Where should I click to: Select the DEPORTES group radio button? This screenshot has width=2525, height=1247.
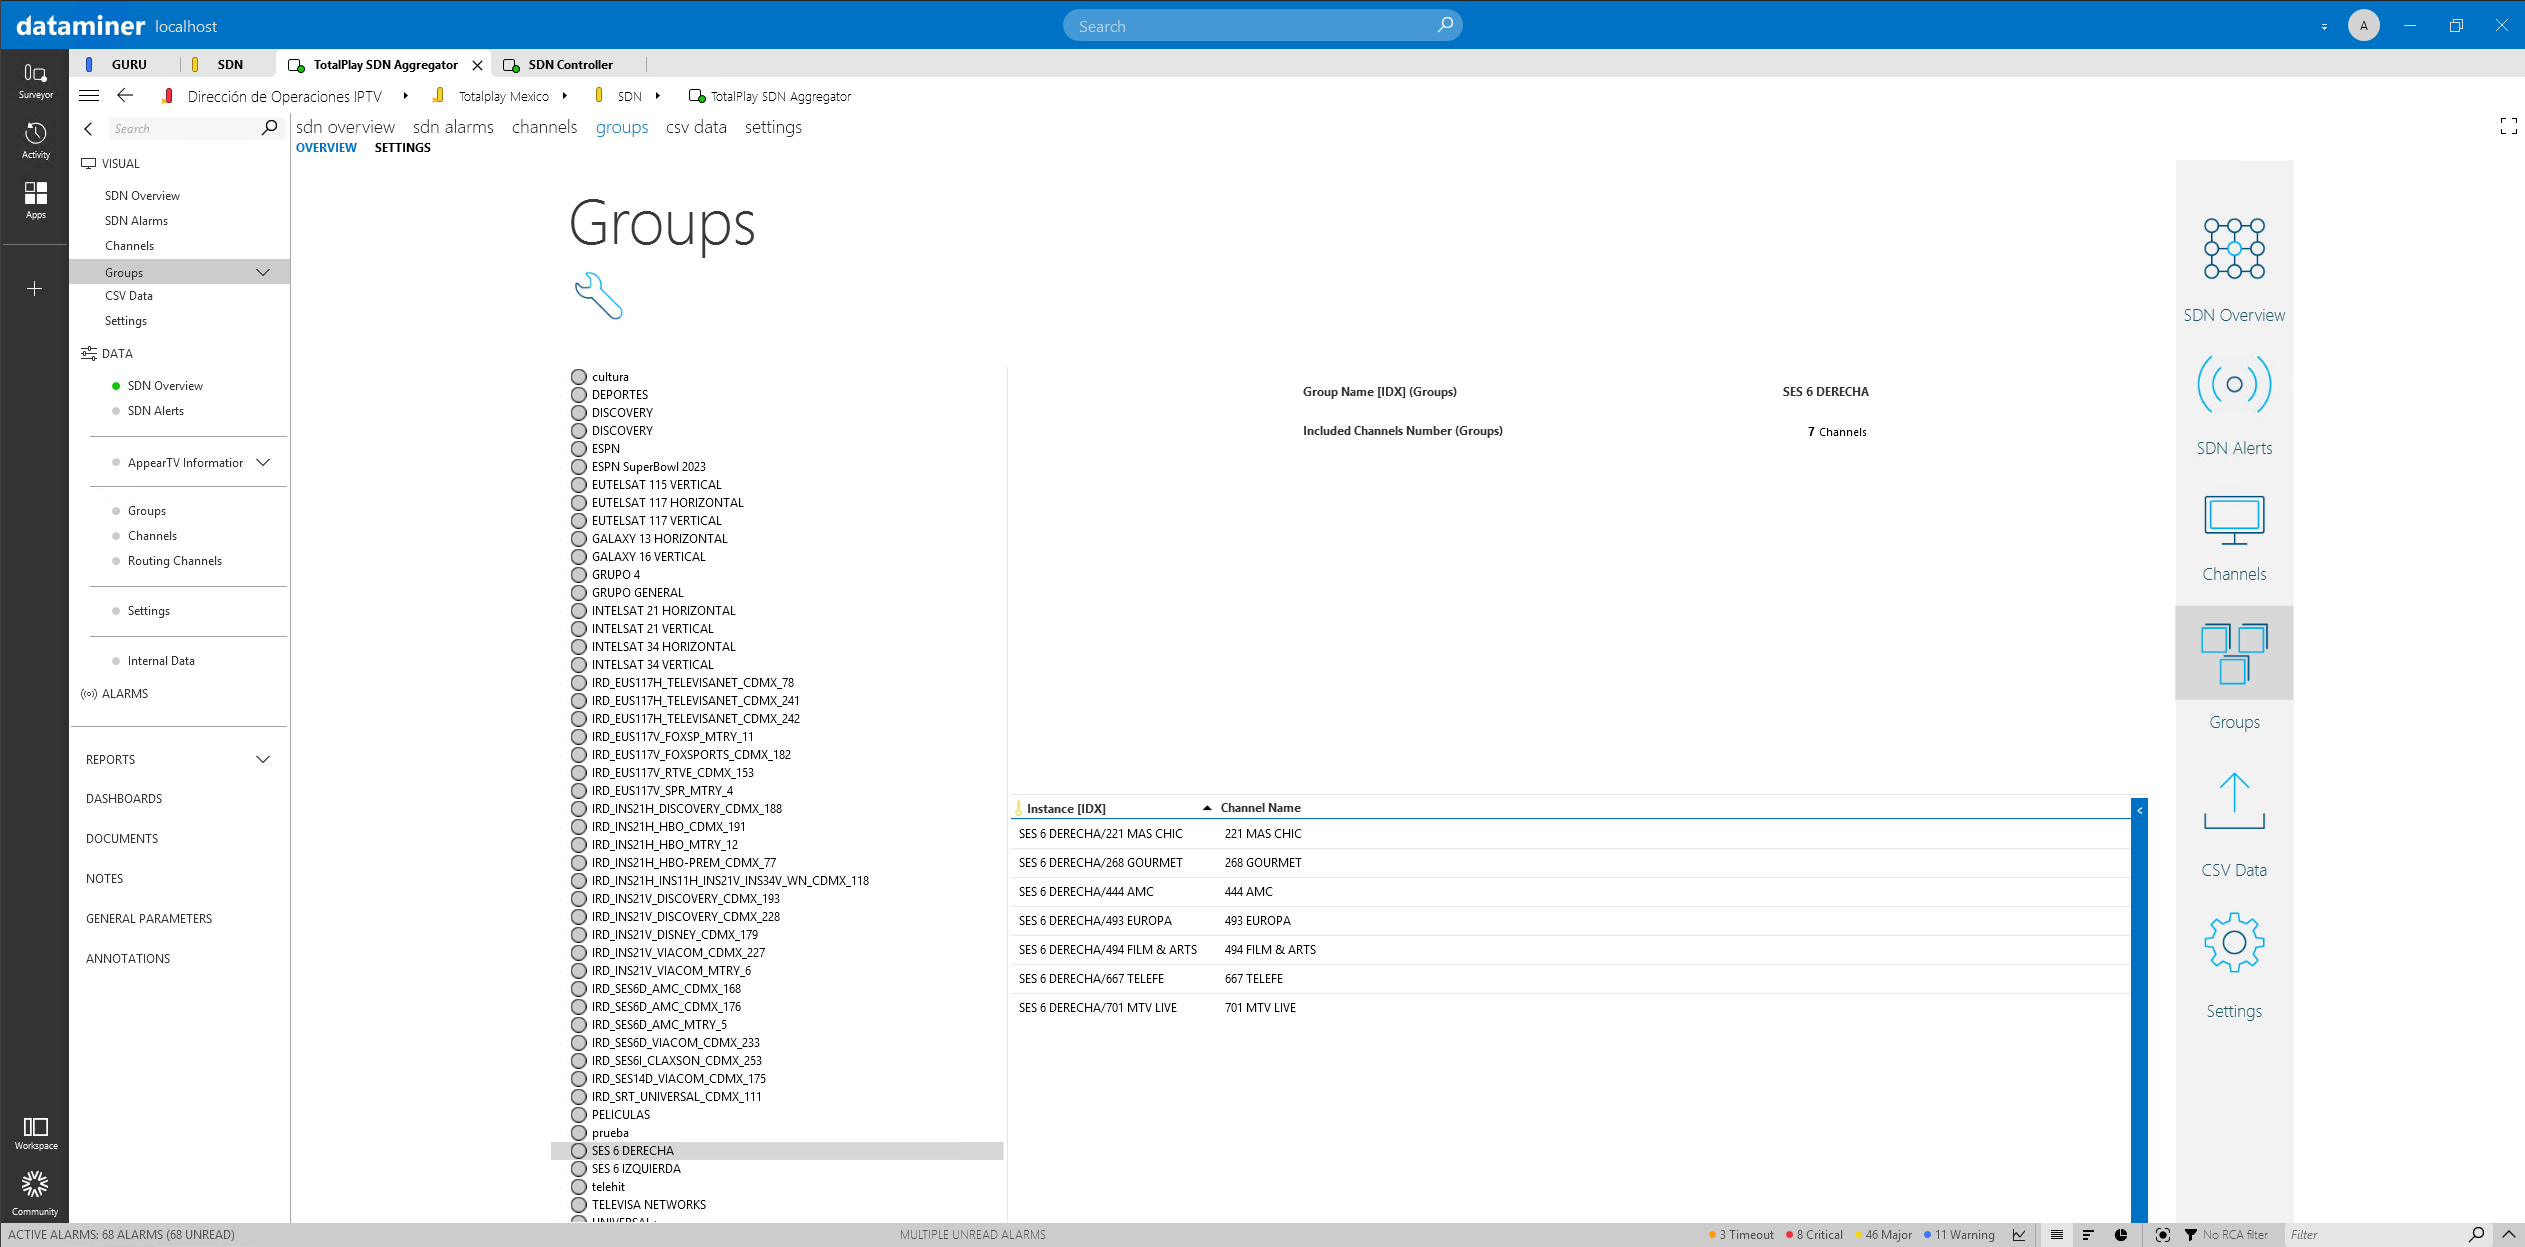tap(579, 395)
